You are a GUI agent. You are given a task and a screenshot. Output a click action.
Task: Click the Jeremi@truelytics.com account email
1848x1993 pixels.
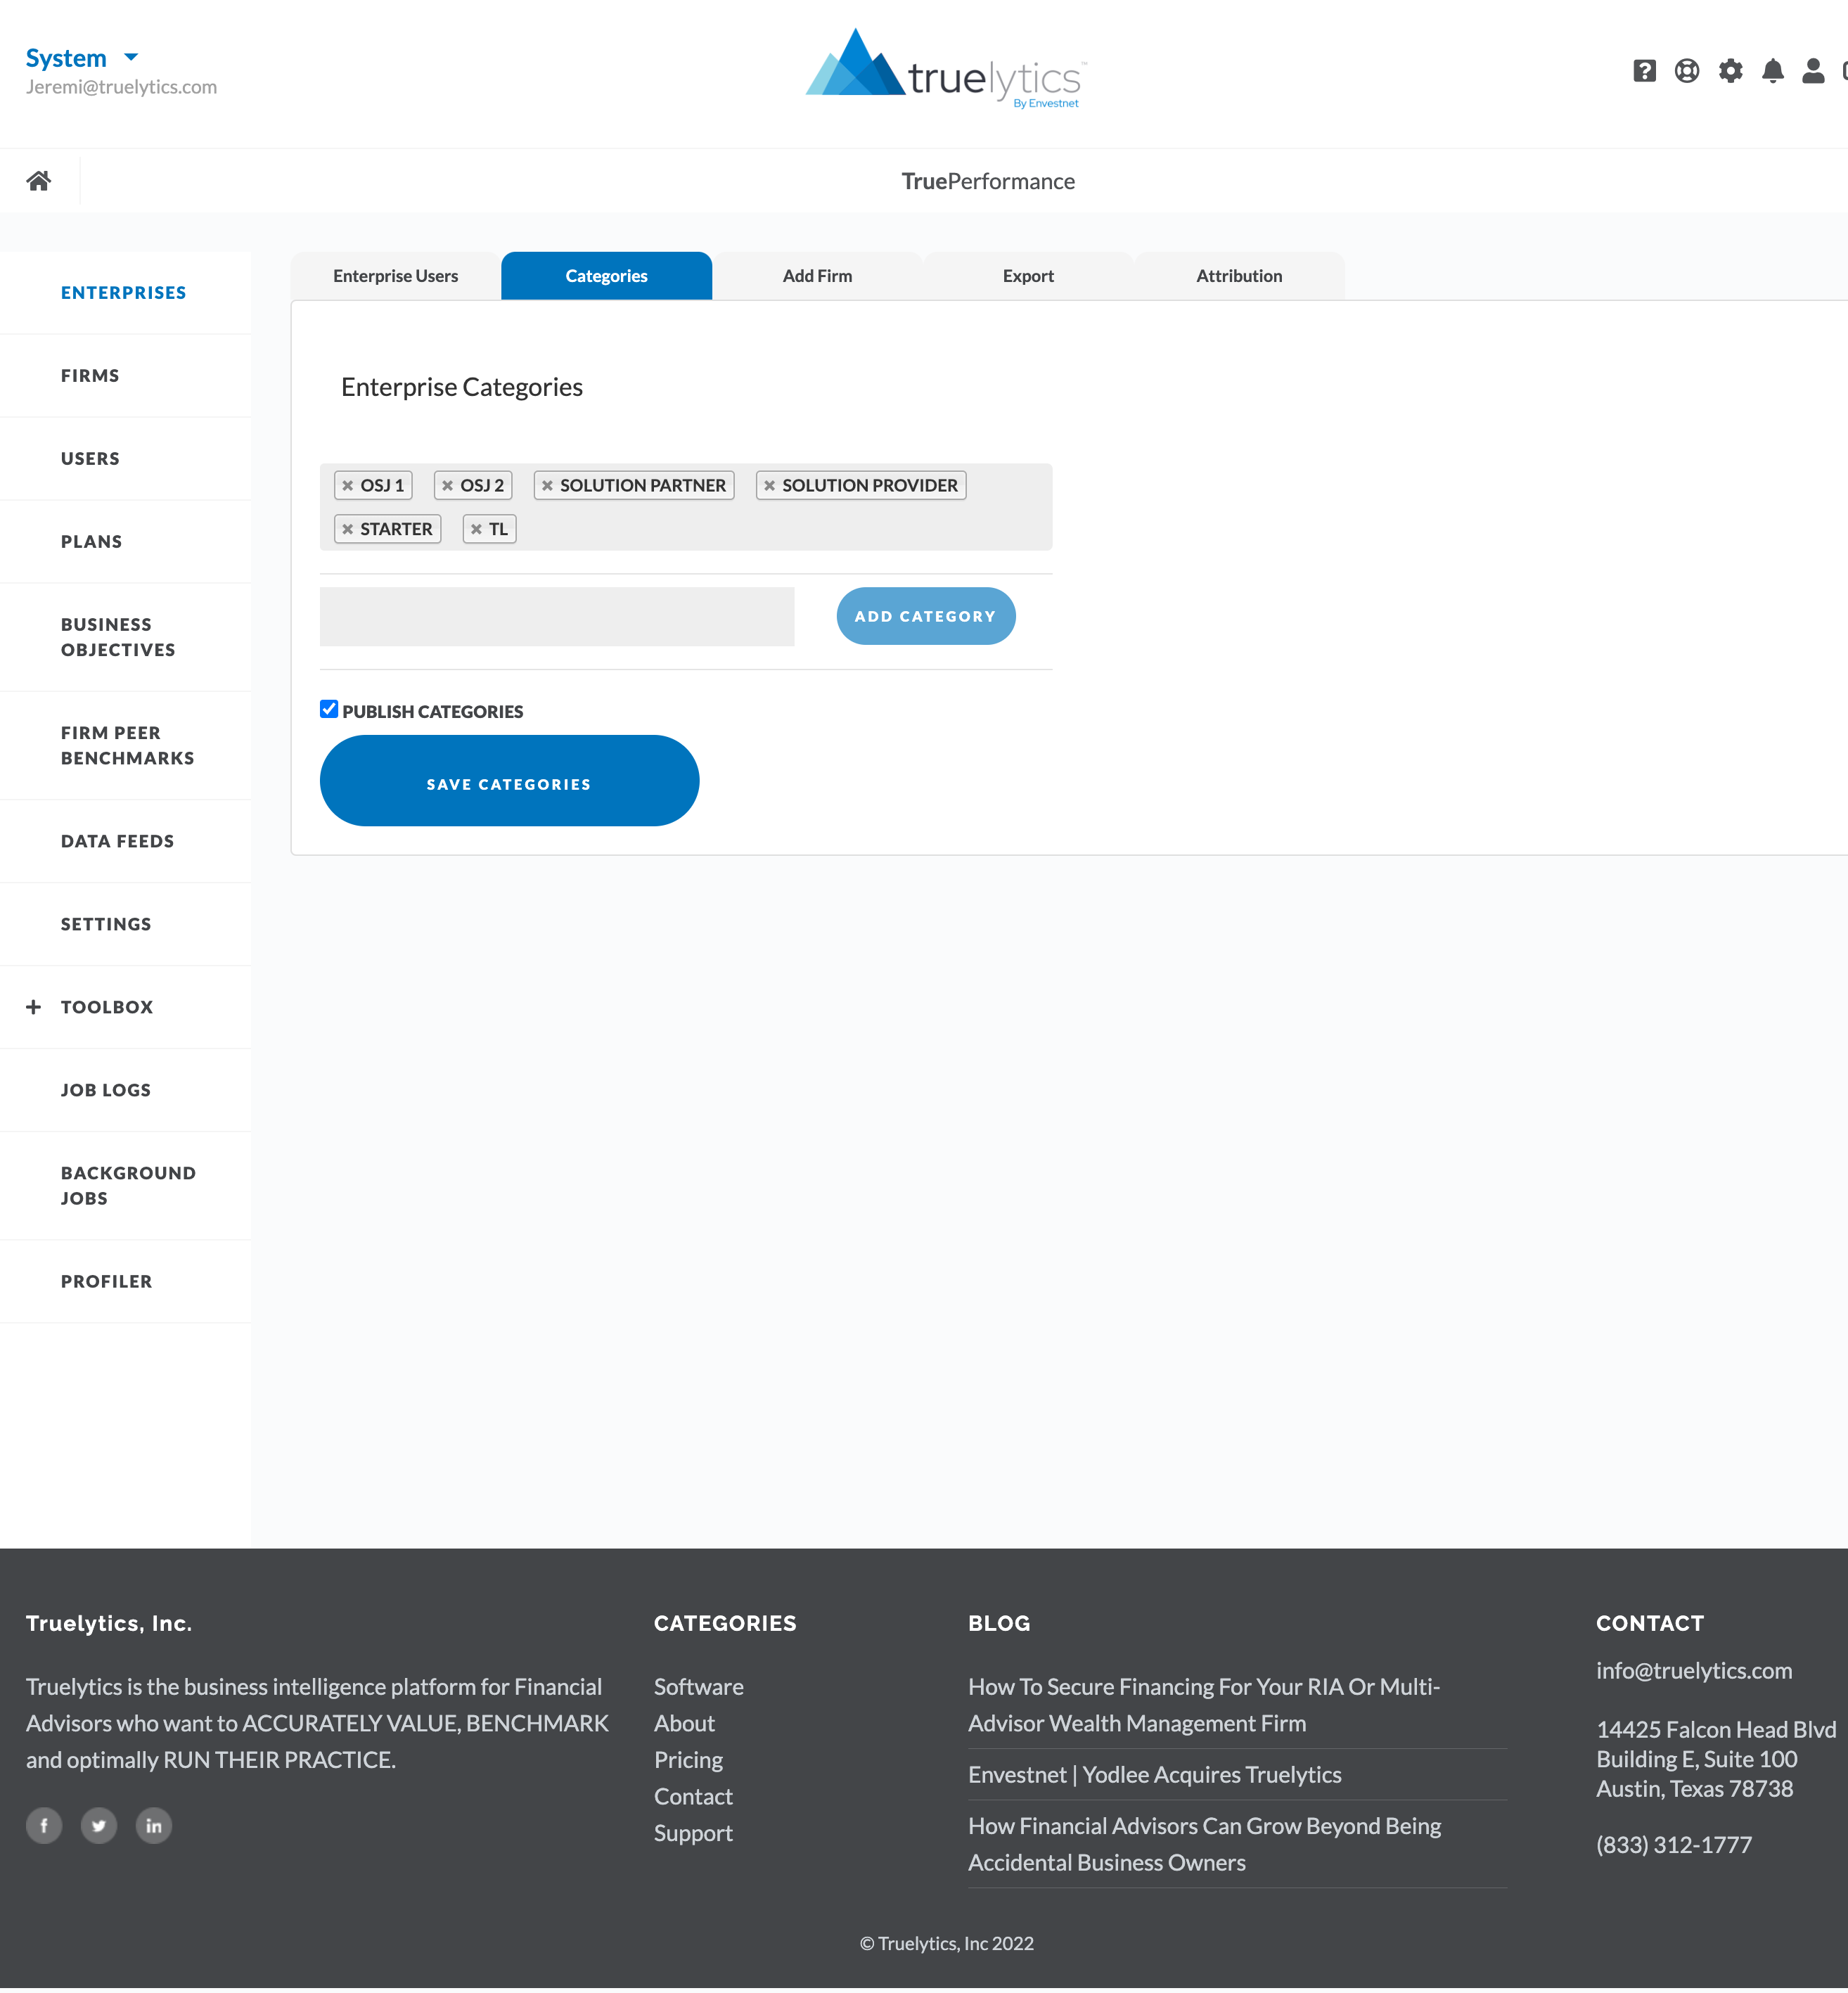(121, 87)
